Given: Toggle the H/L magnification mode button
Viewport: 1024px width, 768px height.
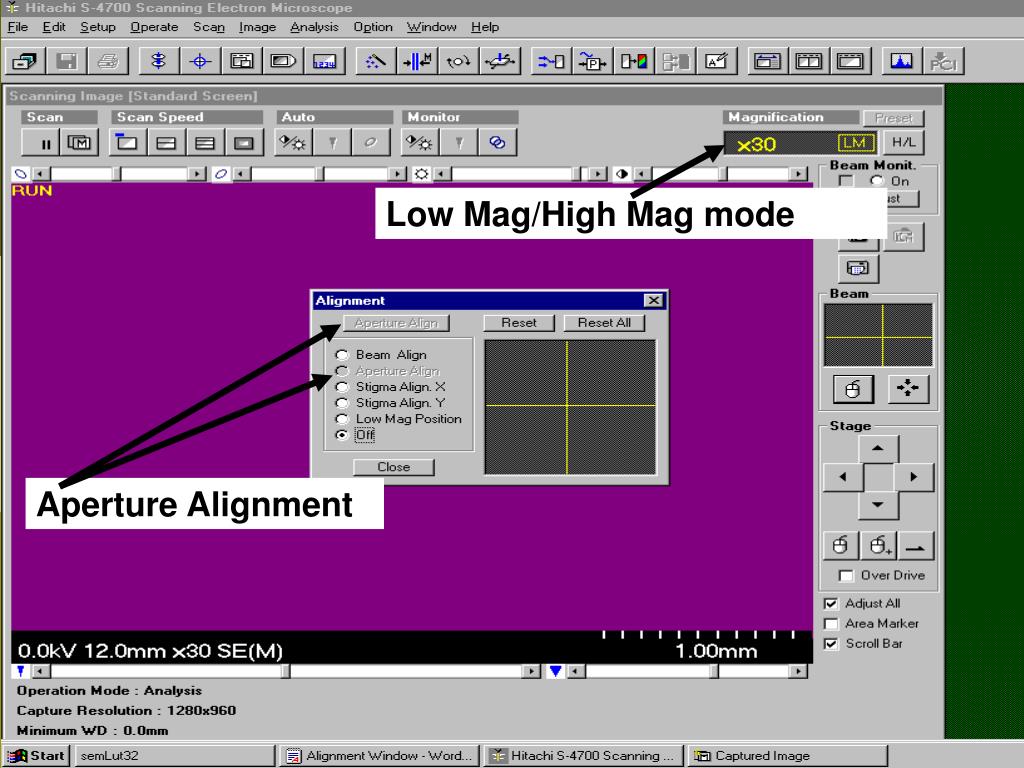Looking at the screenshot, I should point(903,142).
